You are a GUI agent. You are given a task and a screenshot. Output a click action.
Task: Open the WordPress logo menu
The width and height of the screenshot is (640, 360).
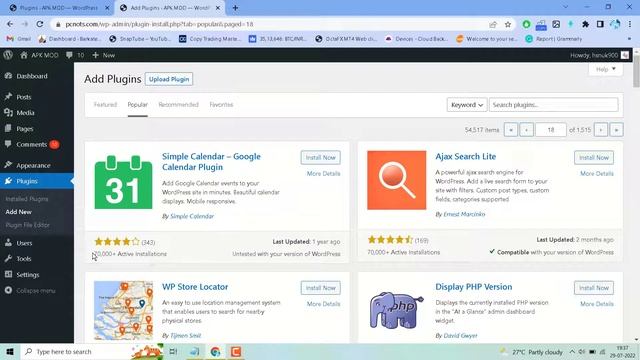click(8, 55)
